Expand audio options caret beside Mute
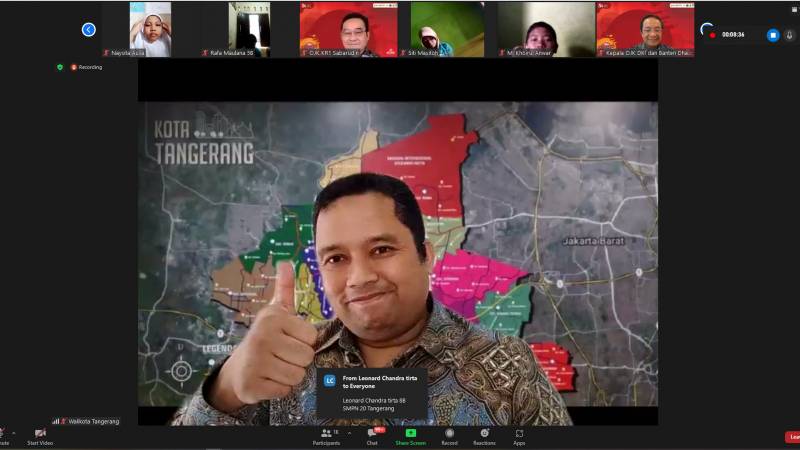 [x=14, y=432]
